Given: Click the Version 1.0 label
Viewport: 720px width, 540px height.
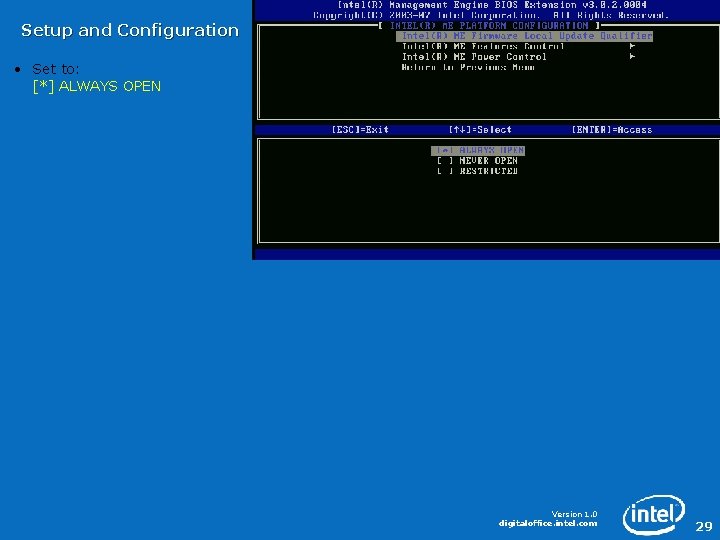Looking at the screenshot, I should [x=574, y=514].
